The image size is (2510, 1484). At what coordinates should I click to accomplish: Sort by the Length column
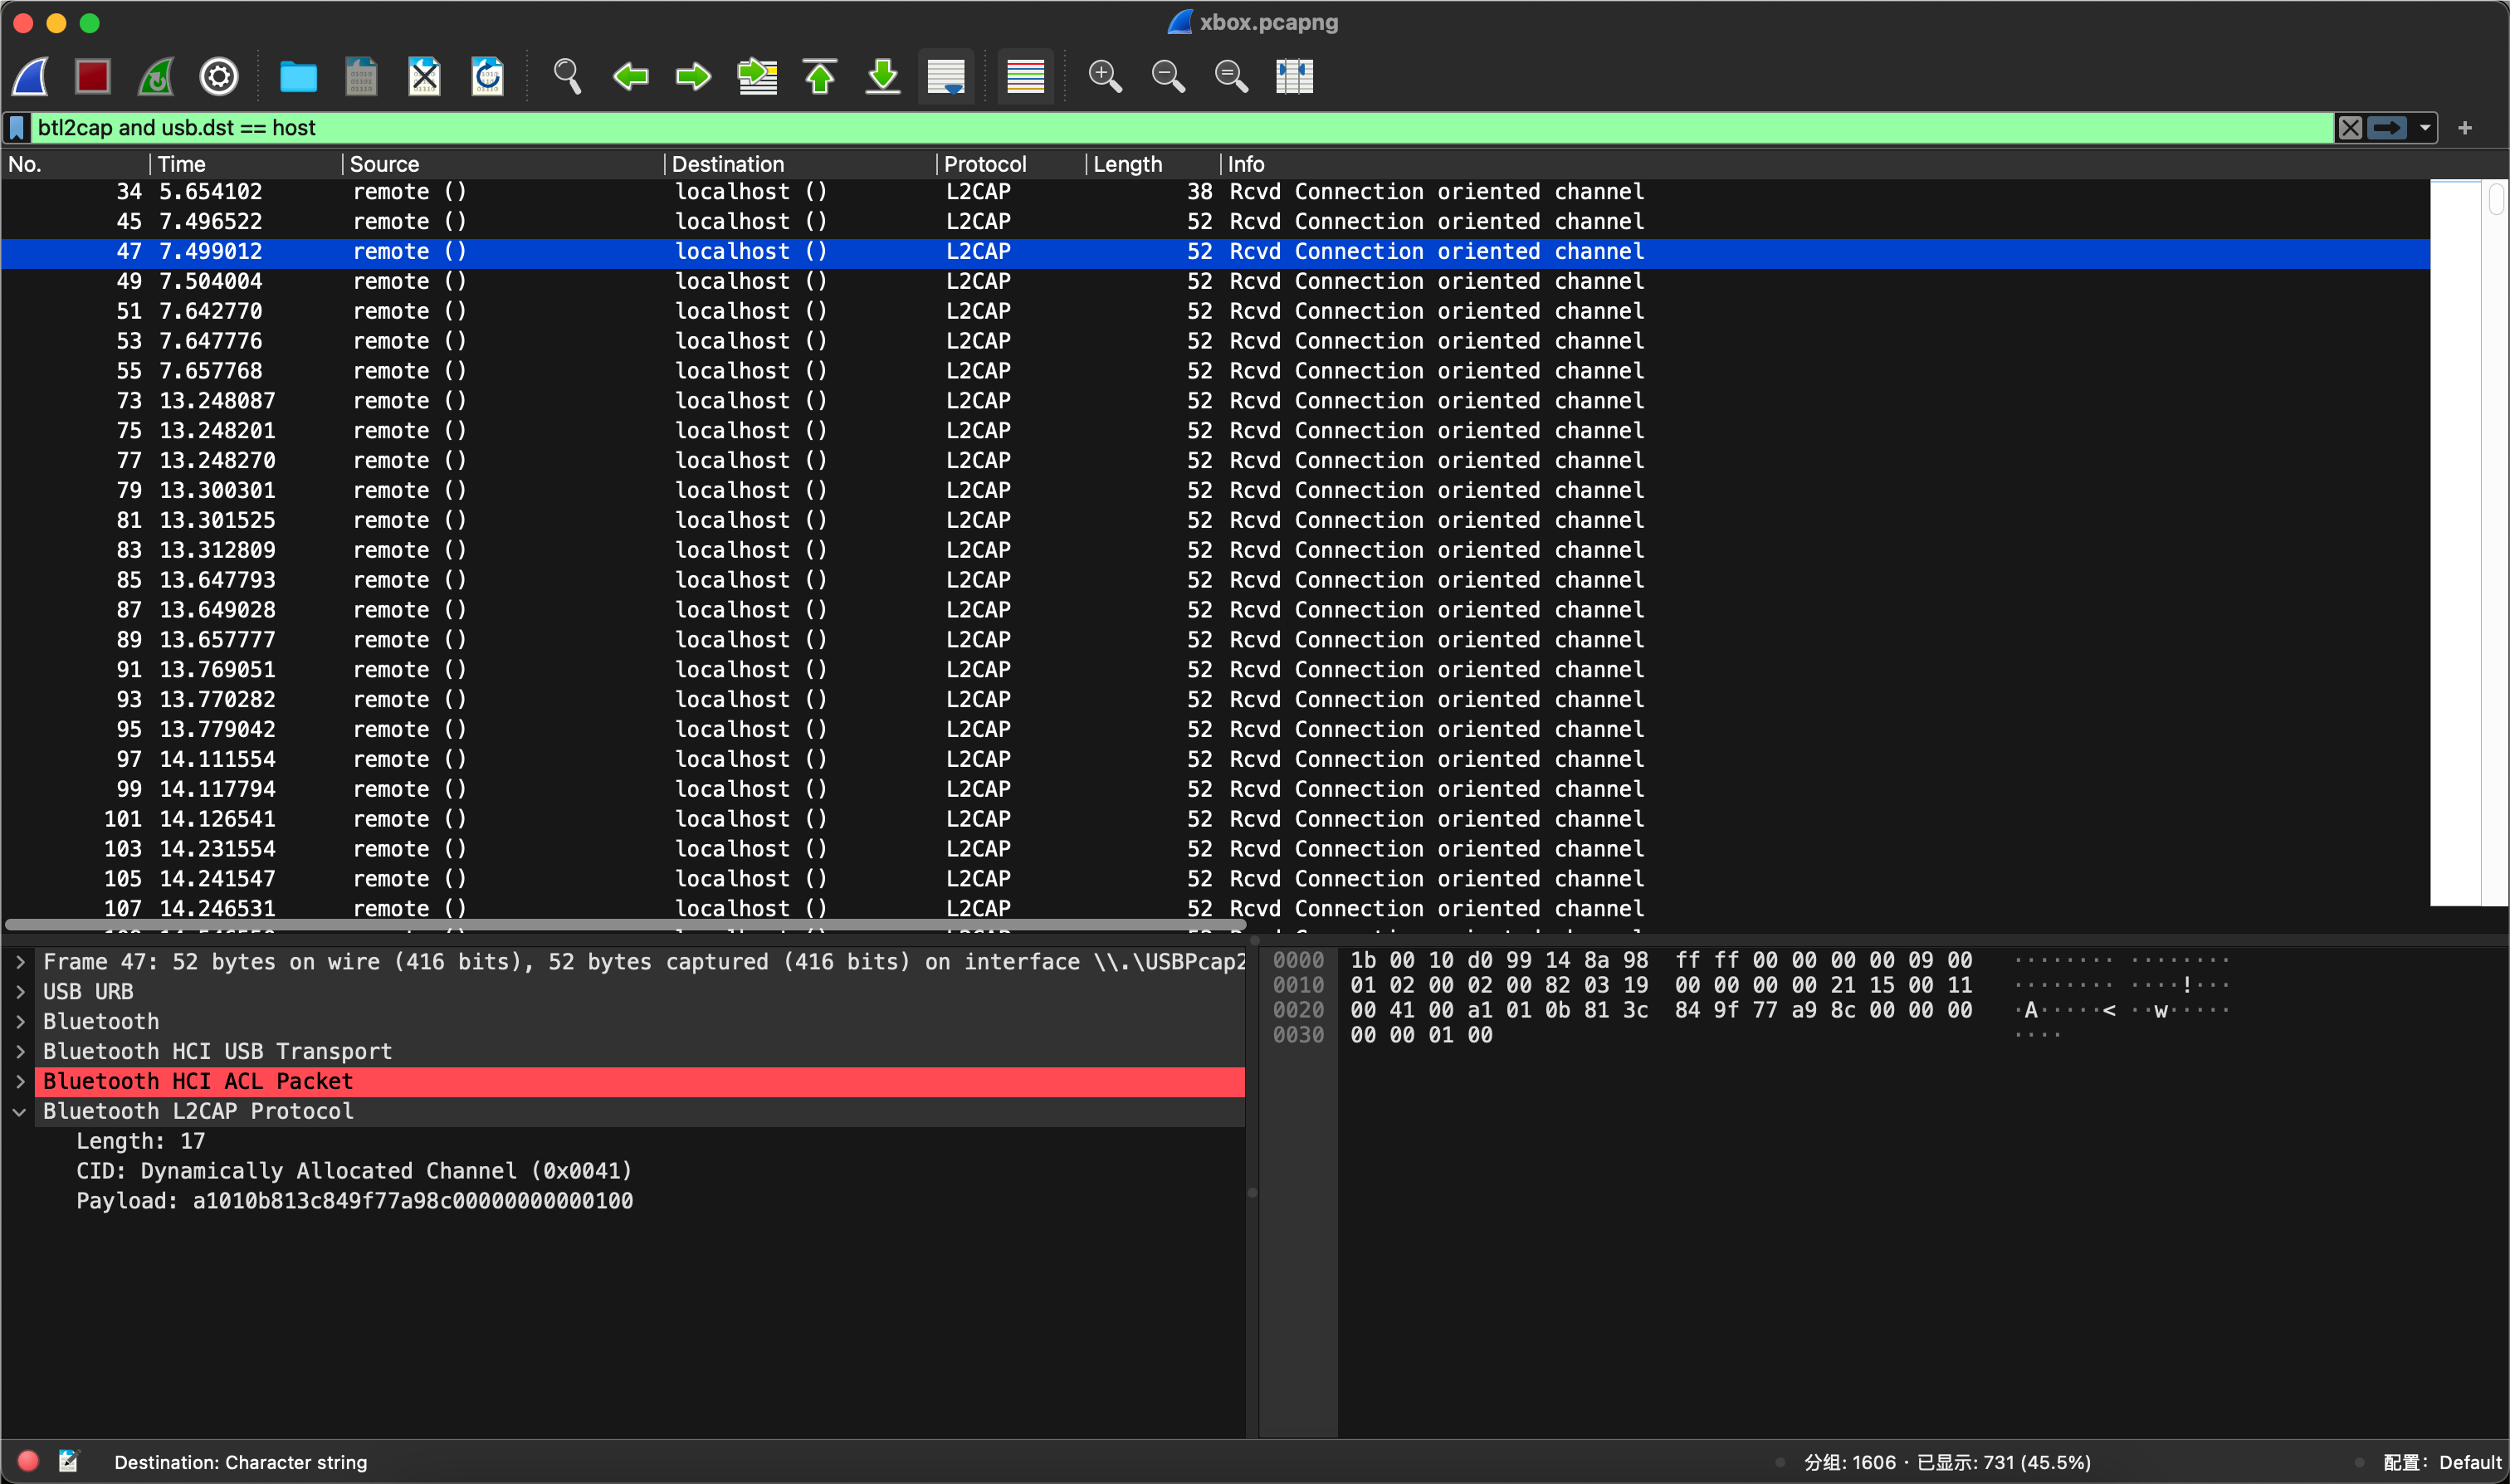[x=1153, y=164]
